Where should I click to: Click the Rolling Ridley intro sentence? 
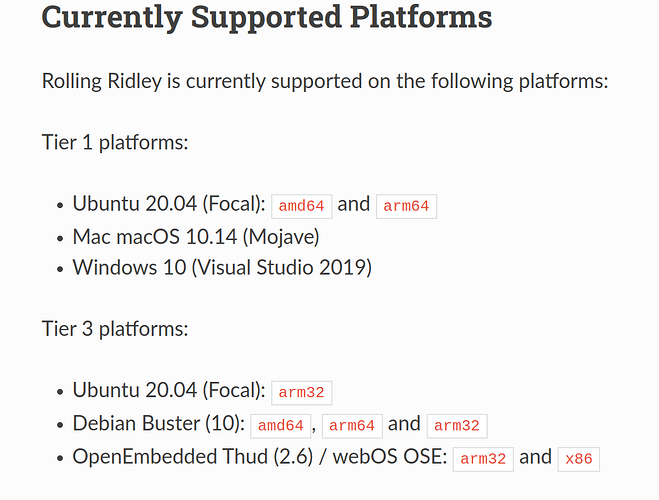[x=325, y=81]
